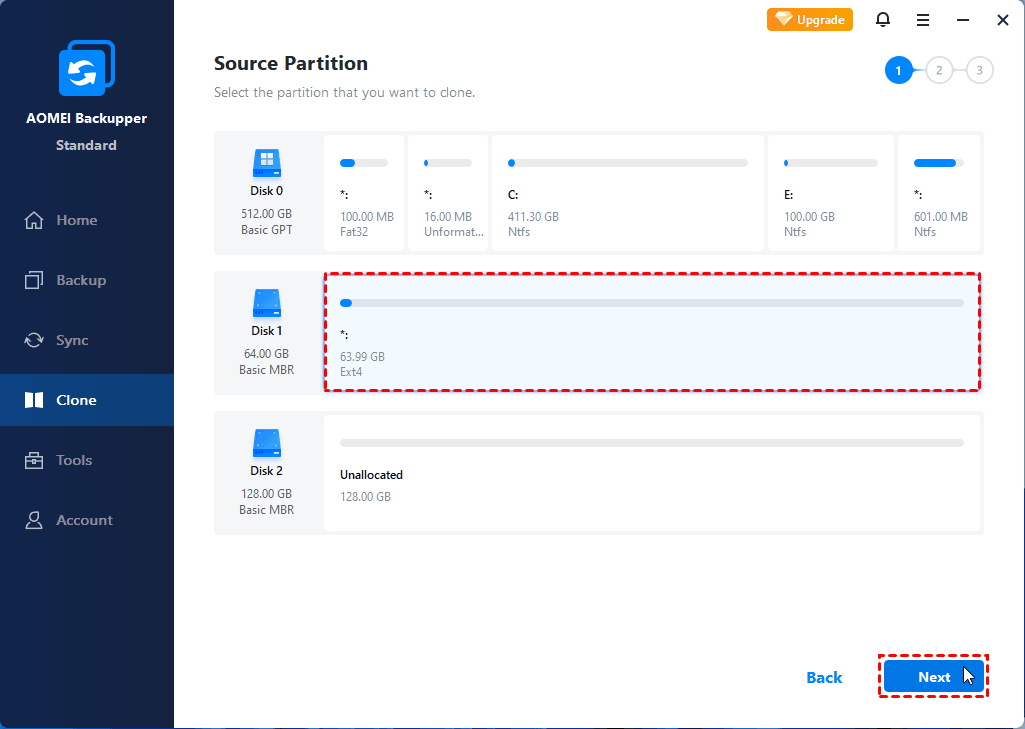Click the Upgrade diamond button

[x=810, y=19]
